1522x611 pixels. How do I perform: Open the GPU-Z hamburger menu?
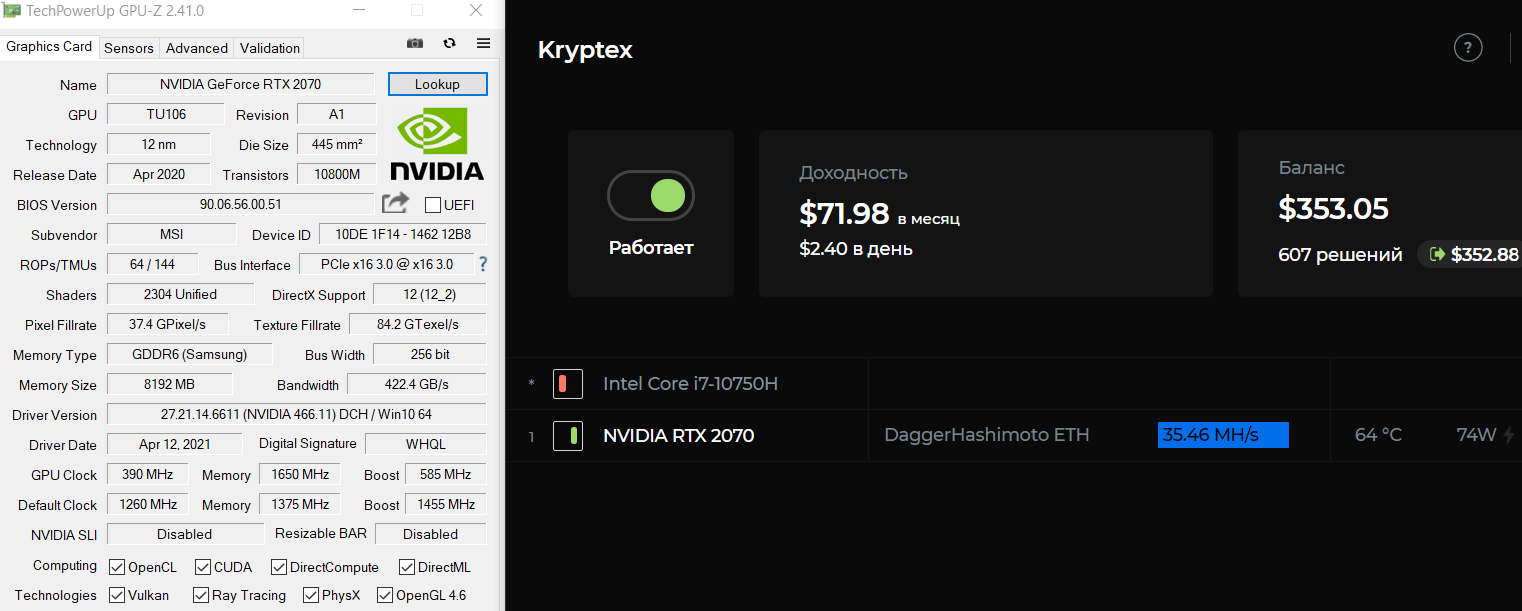pyautogui.click(x=483, y=43)
